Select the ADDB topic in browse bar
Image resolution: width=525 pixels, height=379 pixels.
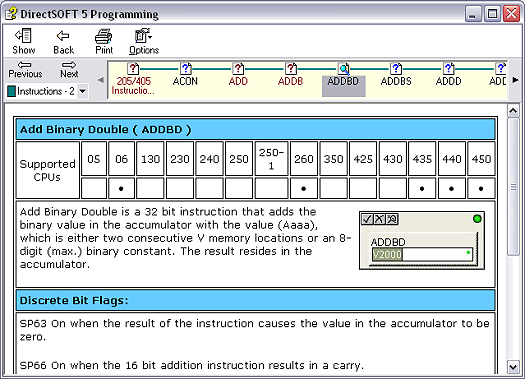coord(290,75)
